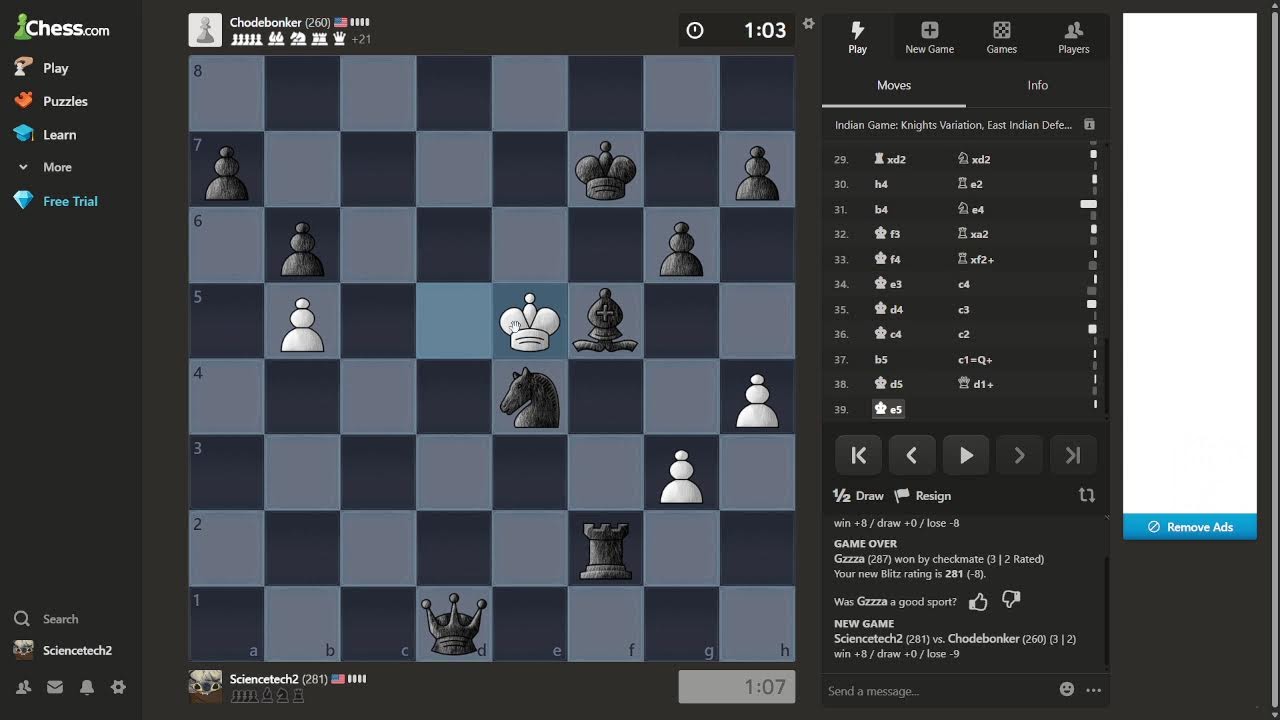Select the black queen on d1
Image resolution: width=1280 pixels, height=720 pixels.
click(x=454, y=624)
